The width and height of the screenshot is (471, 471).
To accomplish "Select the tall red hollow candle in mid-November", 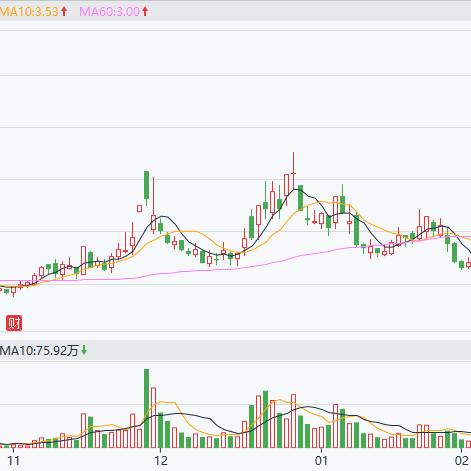I will (83, 261).
